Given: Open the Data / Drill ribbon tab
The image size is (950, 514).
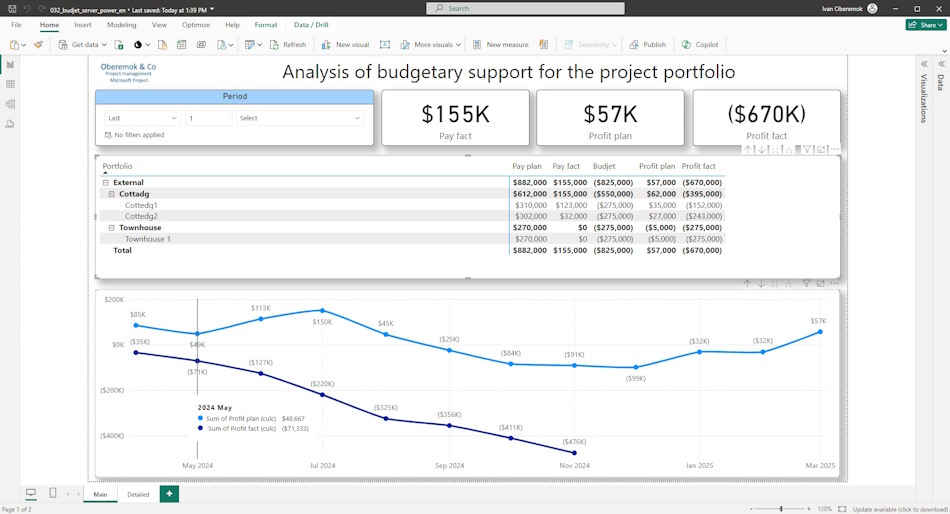Looking at the screenshot, I should (x=311, y=25).
